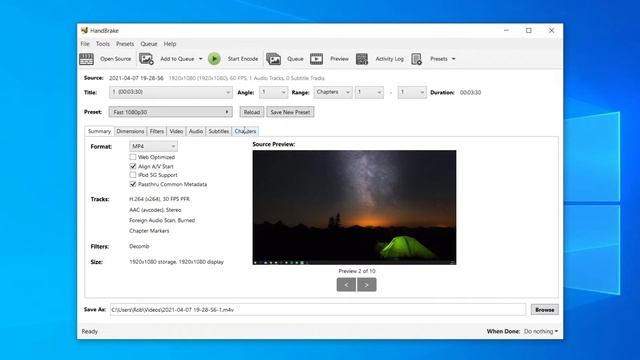The width and height of the screenshot is (640, 360).
Task: Show next preview image
Action: point(367,284)
